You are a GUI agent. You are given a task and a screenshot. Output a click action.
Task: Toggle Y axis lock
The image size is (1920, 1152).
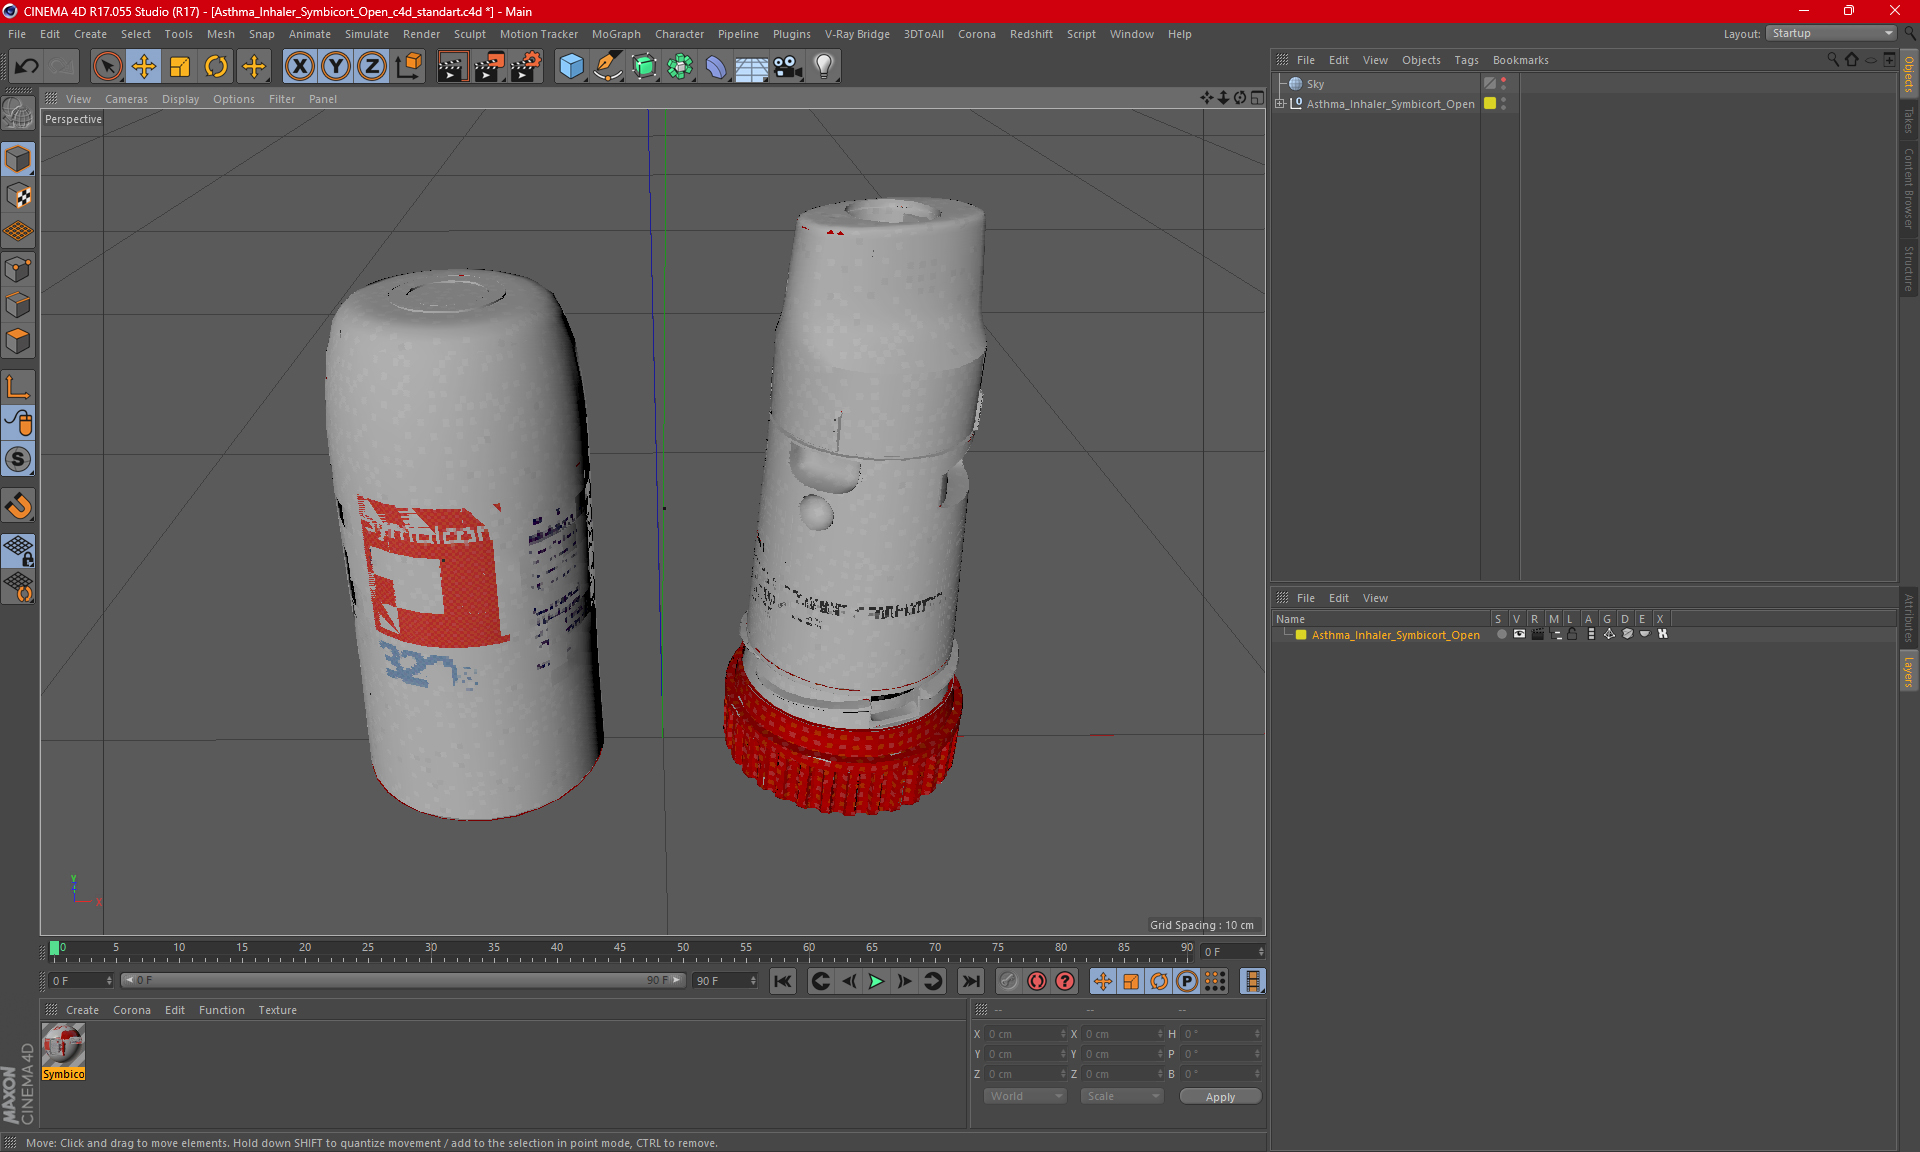[x=336, y=67]
